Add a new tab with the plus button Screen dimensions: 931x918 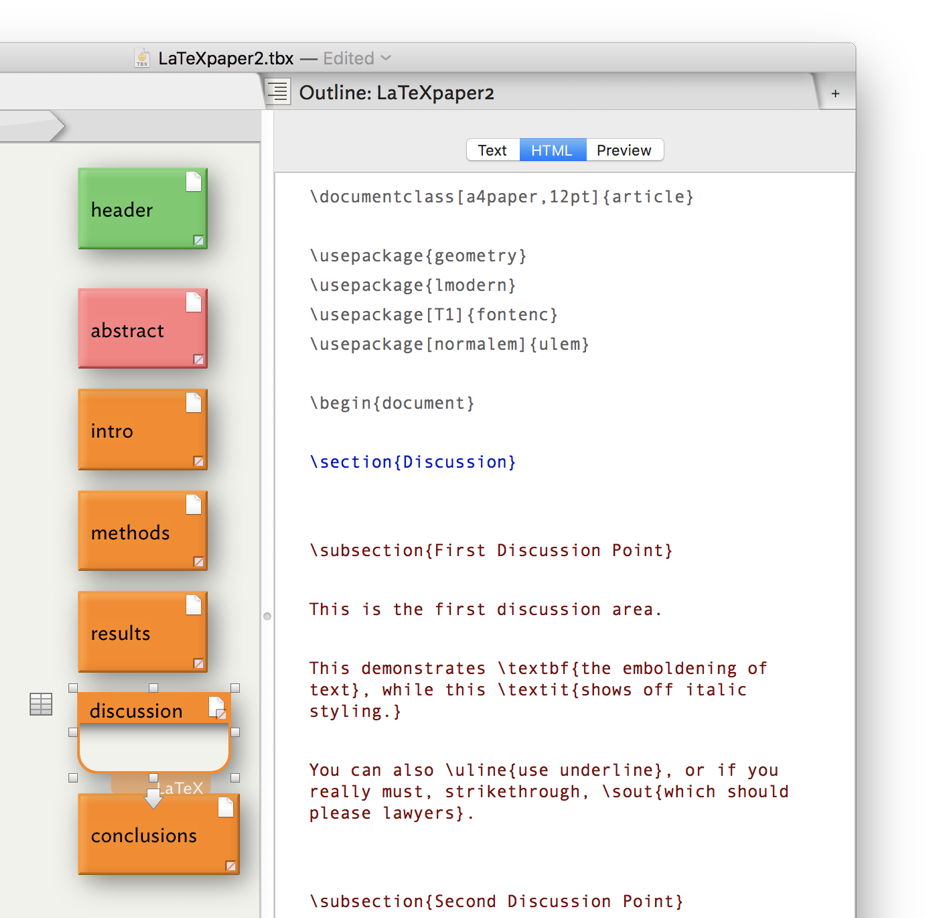[x=835, y=93]
